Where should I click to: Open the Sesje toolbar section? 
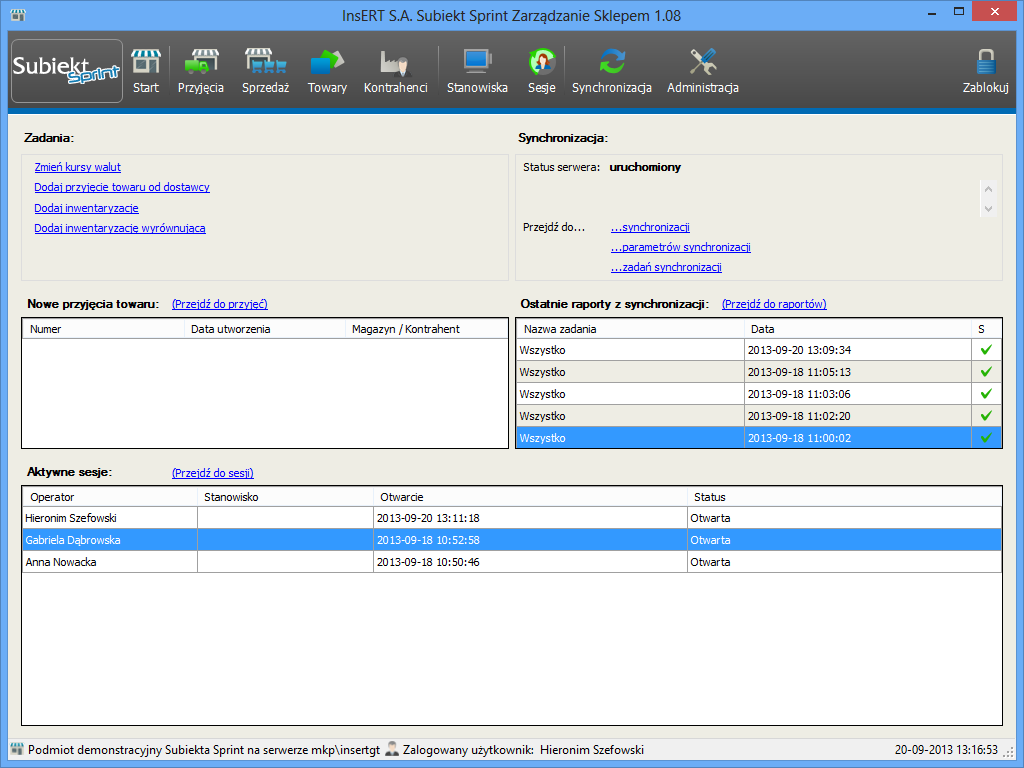[541, 71]
